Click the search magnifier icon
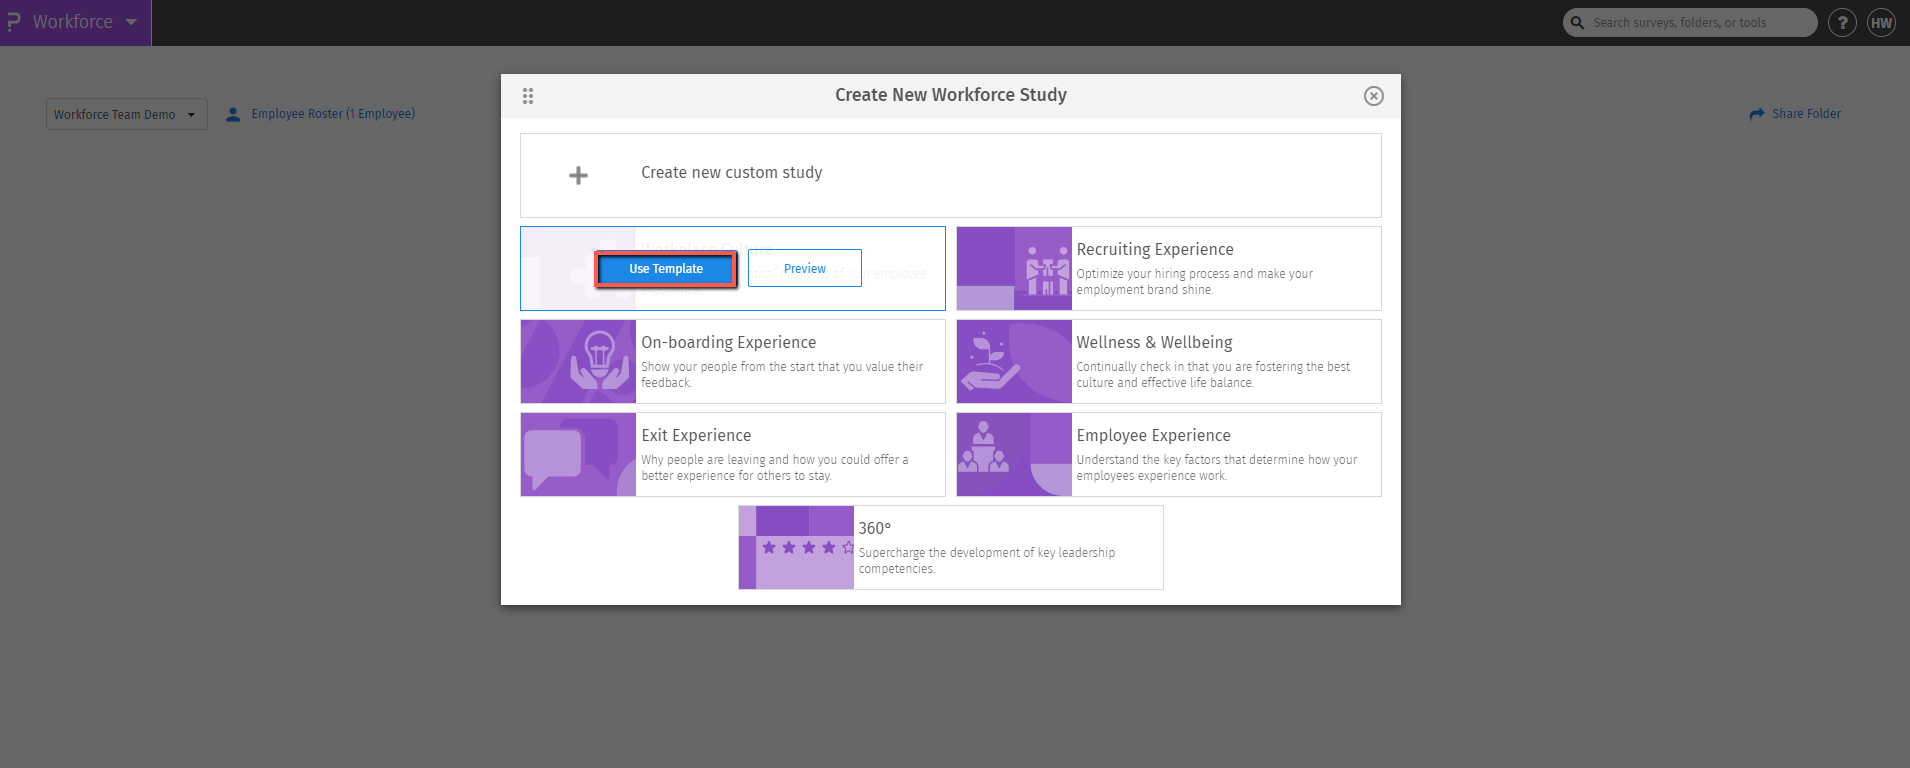 [x=1578, y=22]
